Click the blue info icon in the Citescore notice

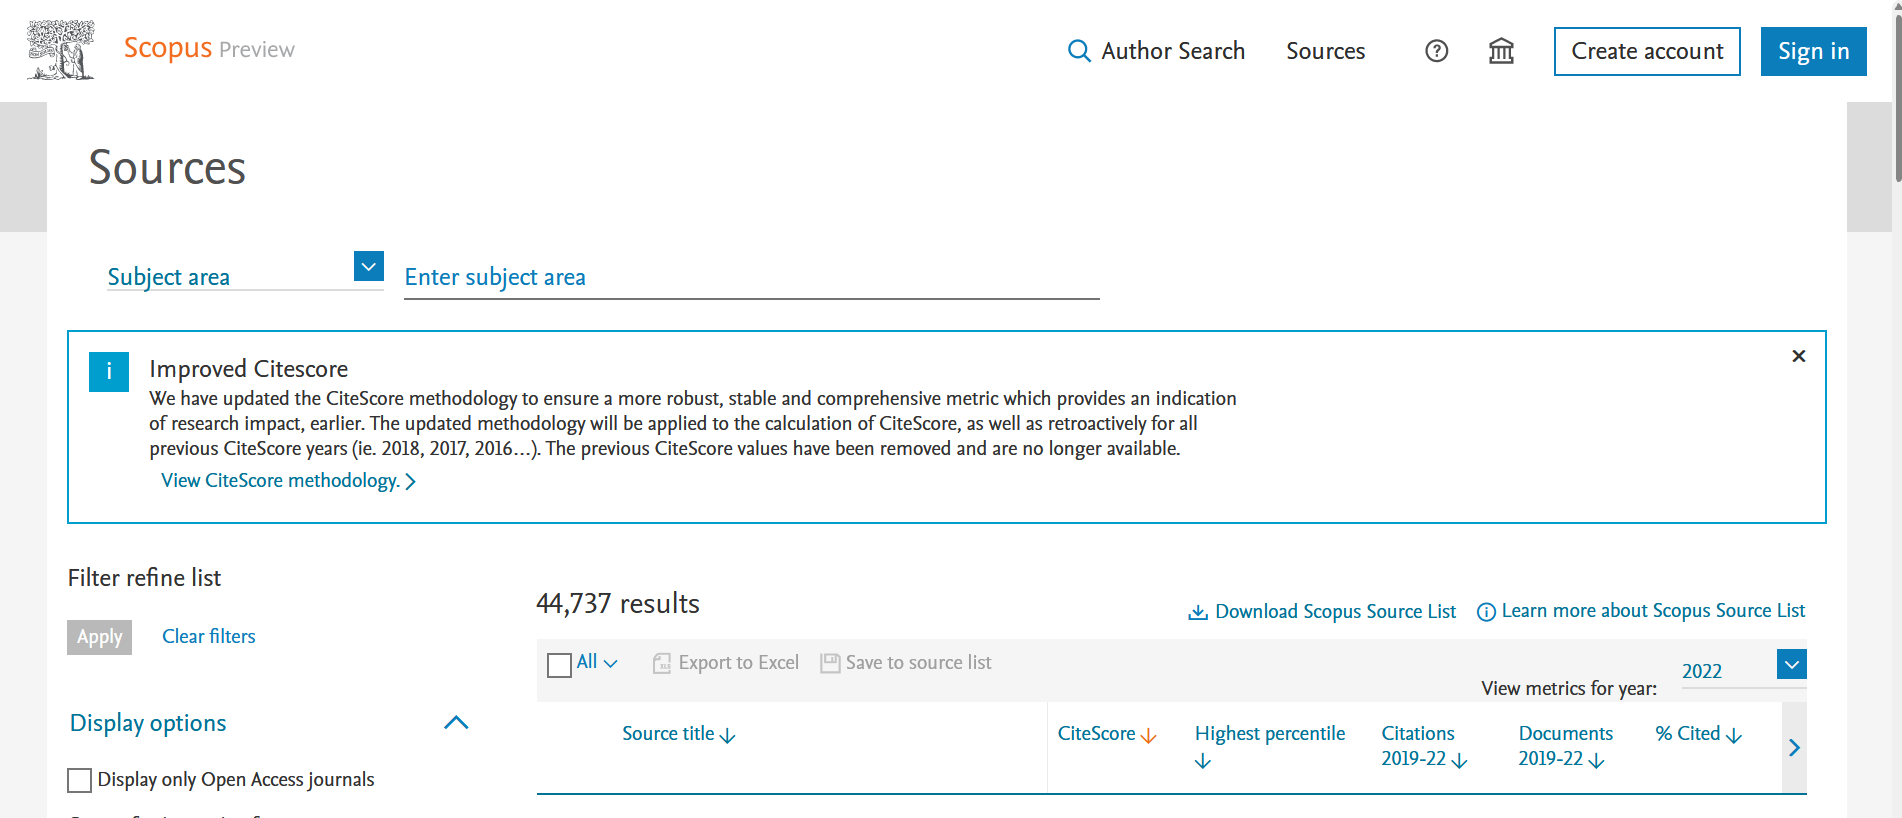point(109,372)
